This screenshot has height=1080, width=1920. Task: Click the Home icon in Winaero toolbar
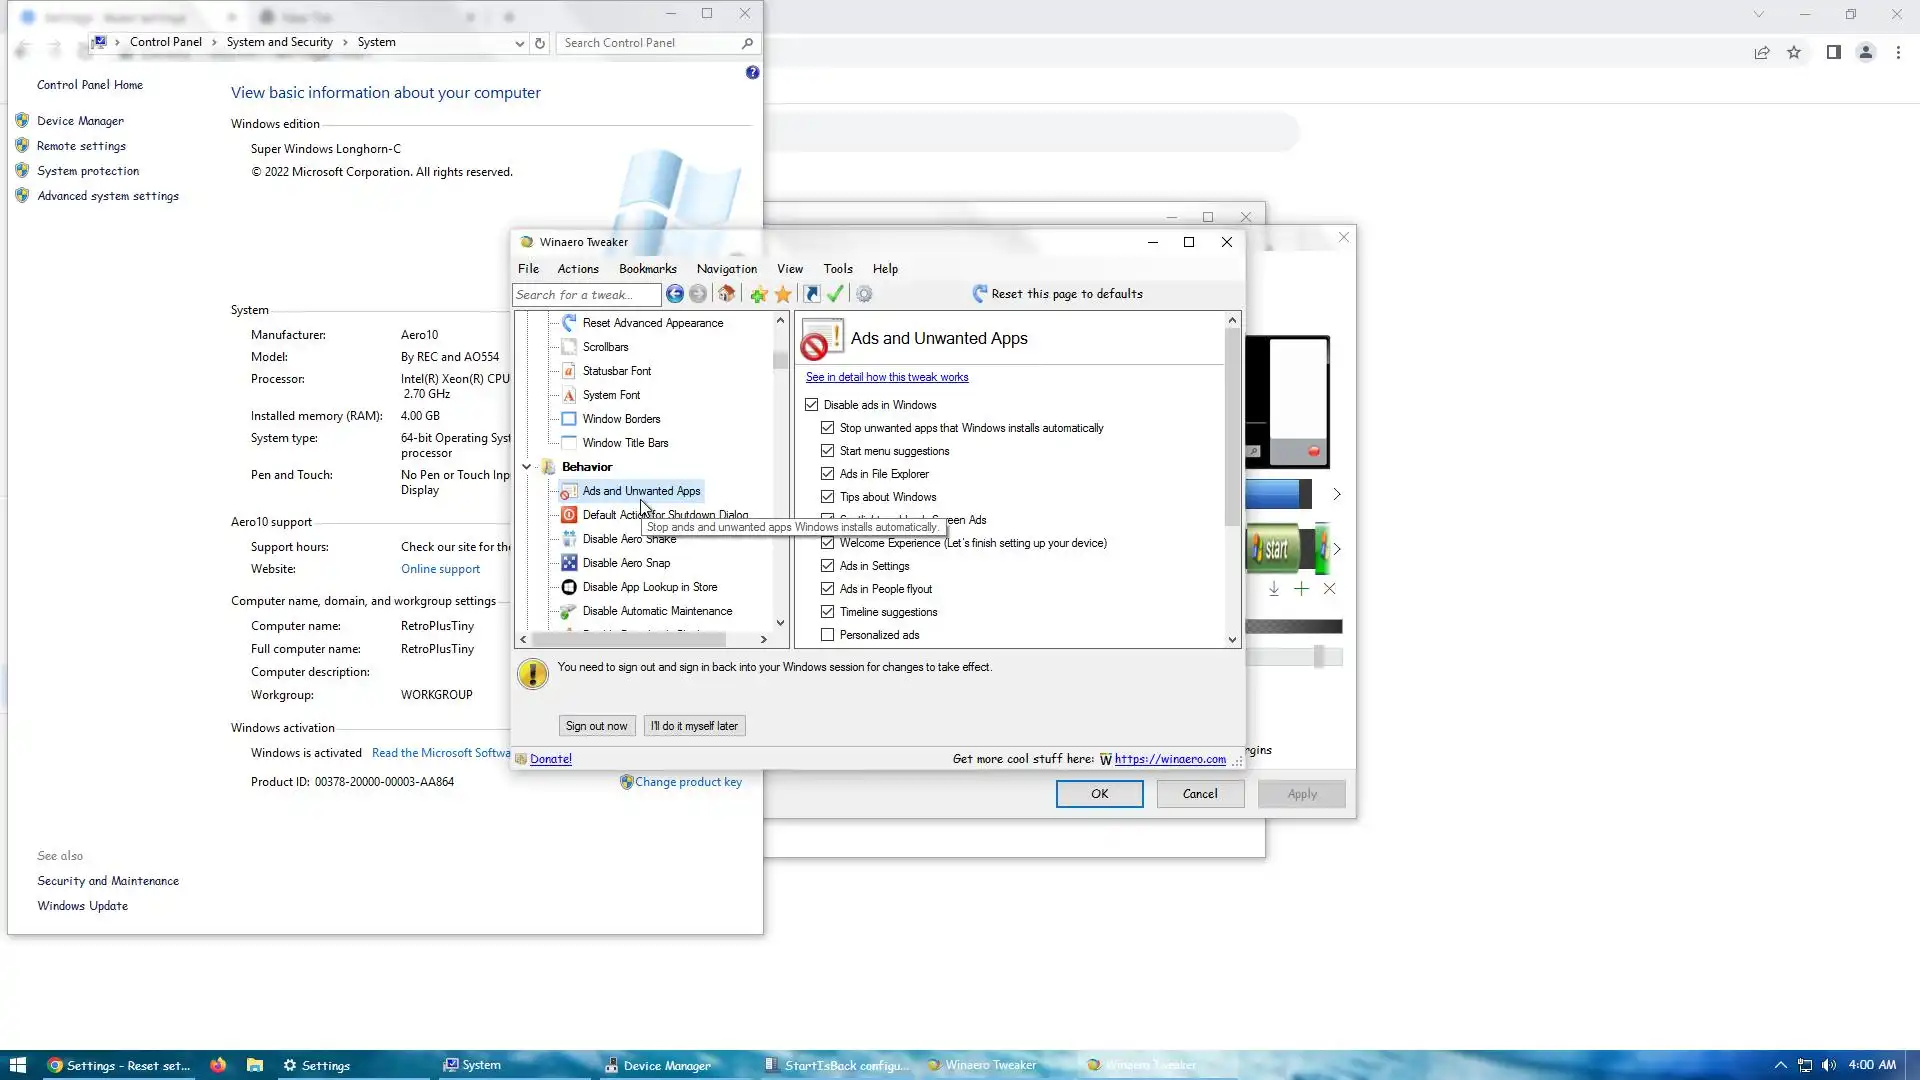[727, 294]
